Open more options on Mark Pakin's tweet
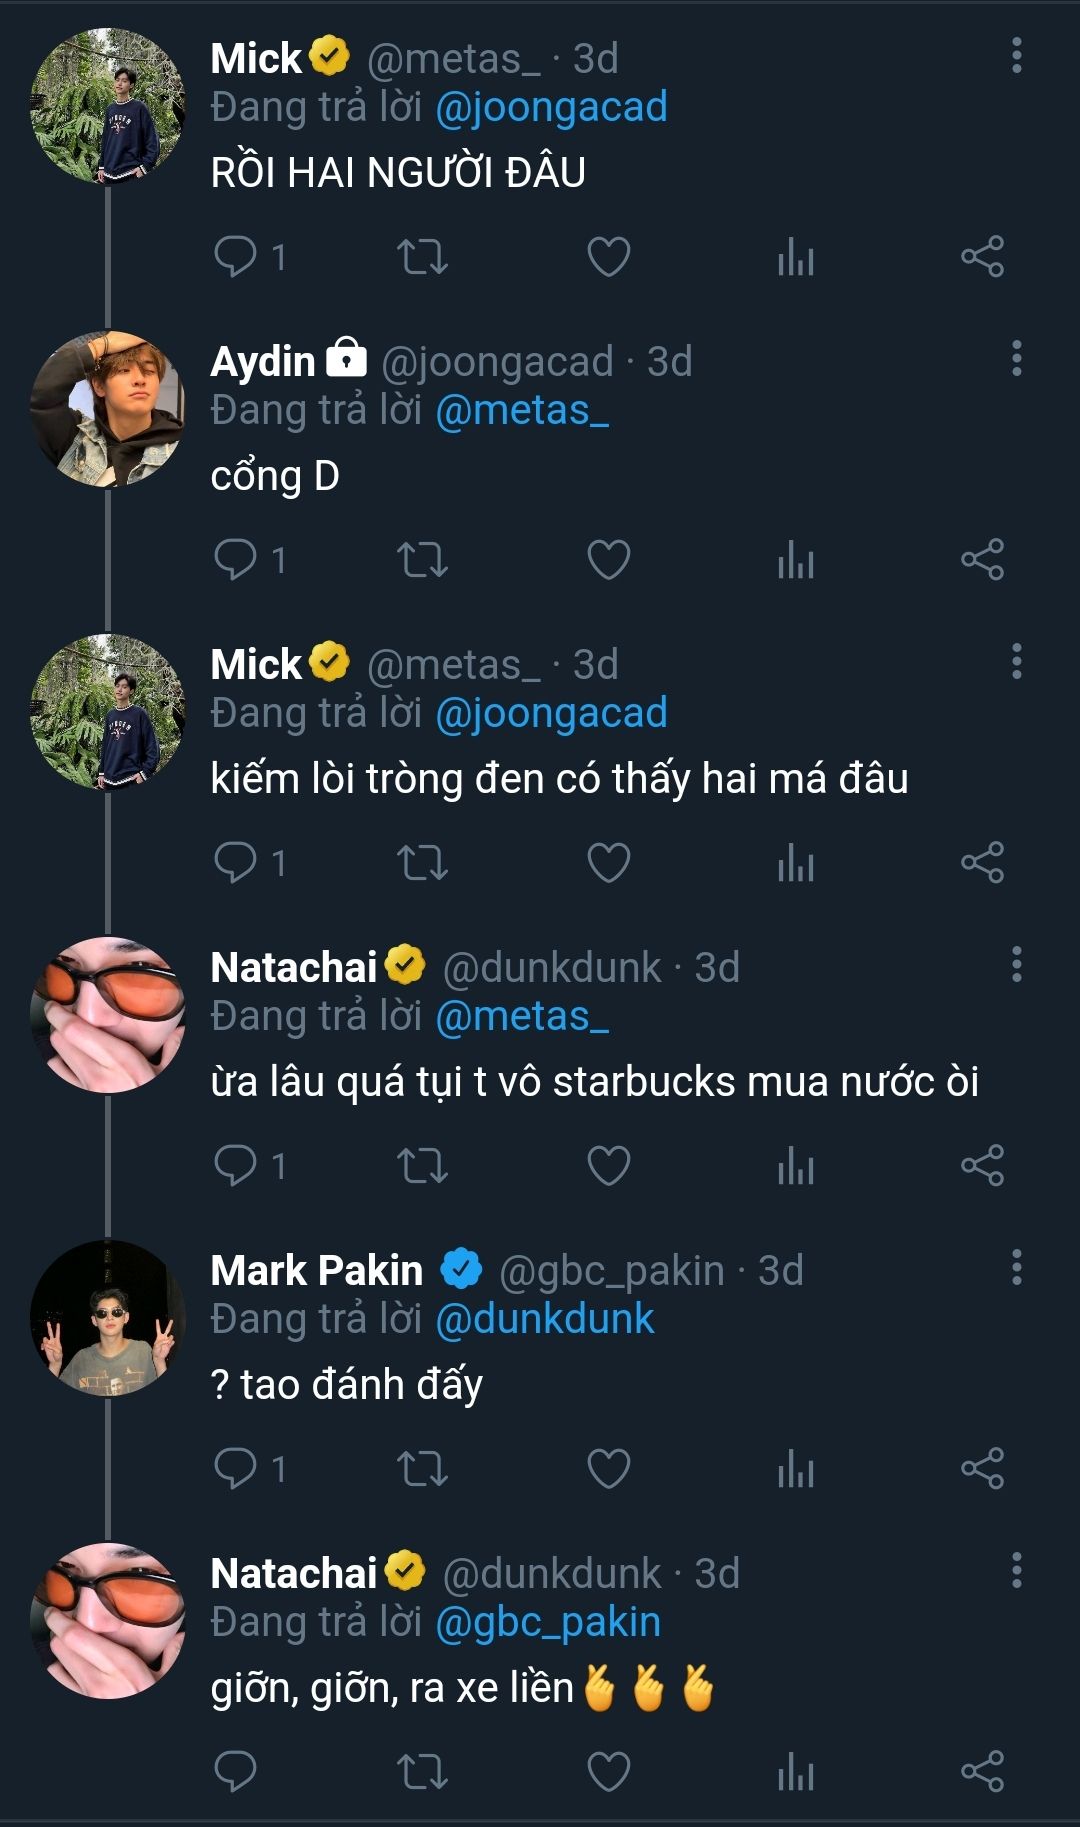Image resolution: width=1080 pixels, height=1827 pixels. click(1016, 1268)
